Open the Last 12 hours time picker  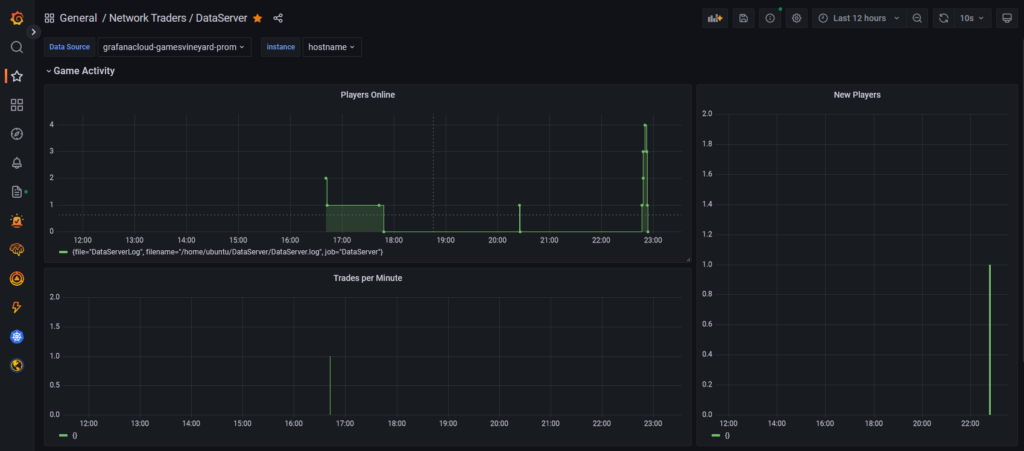click(x=859, y=18)
